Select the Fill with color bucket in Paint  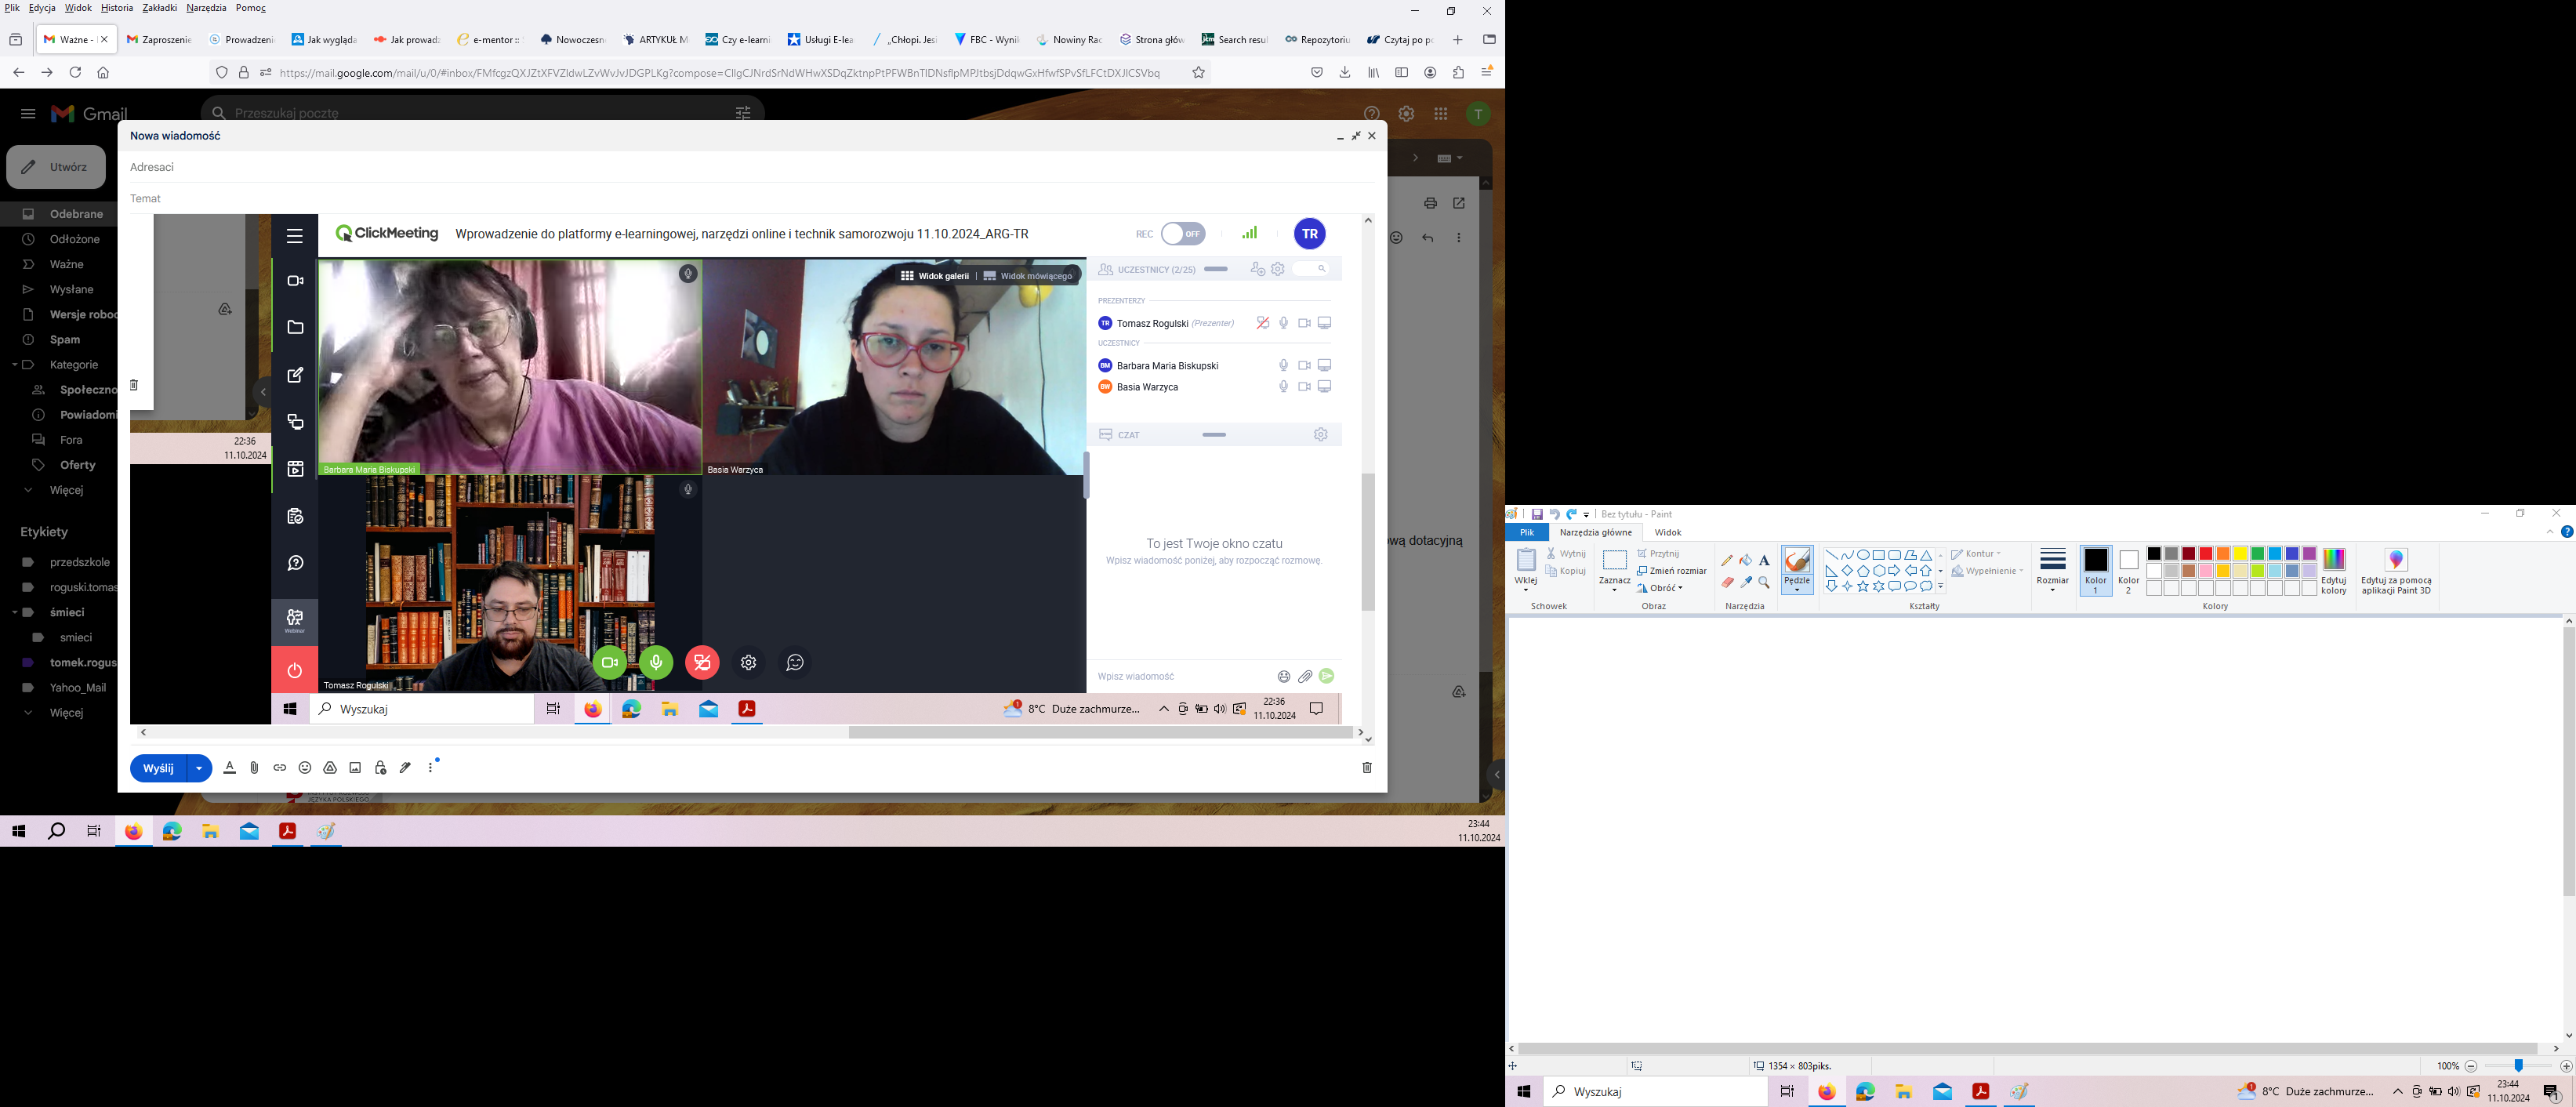(1745, 560)
